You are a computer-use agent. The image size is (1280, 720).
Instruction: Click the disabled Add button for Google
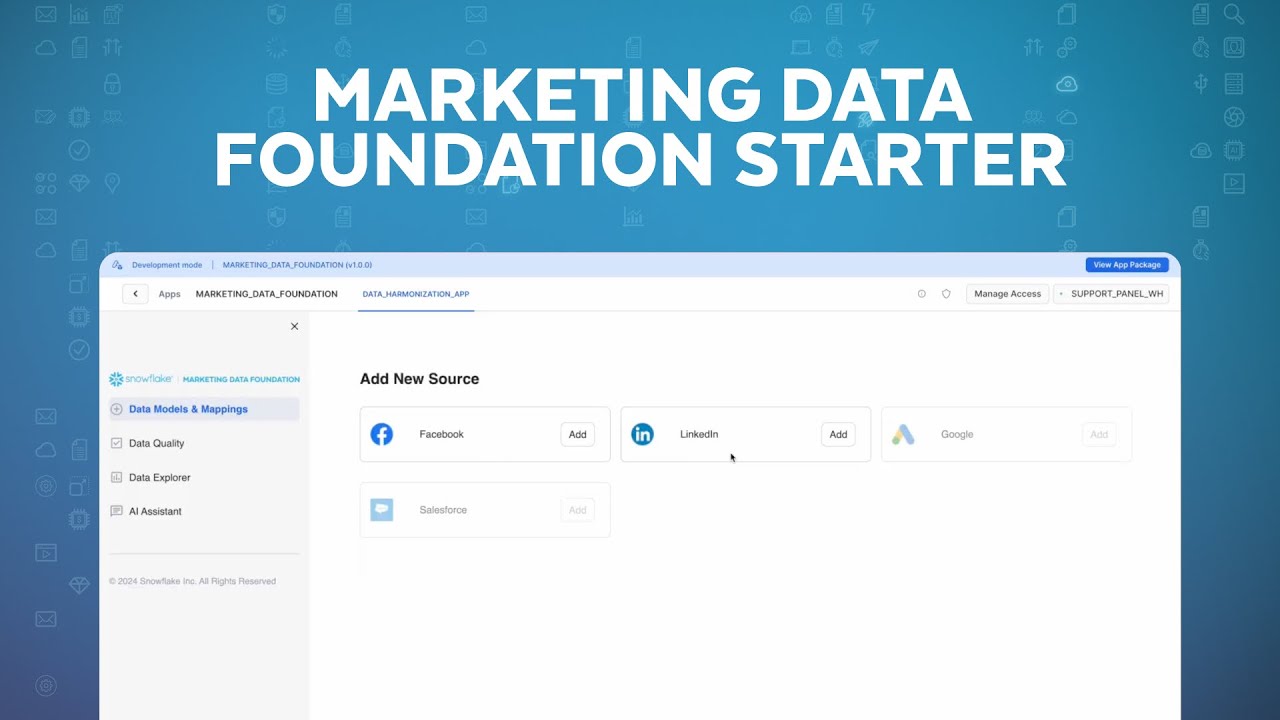coord(1099,434)
